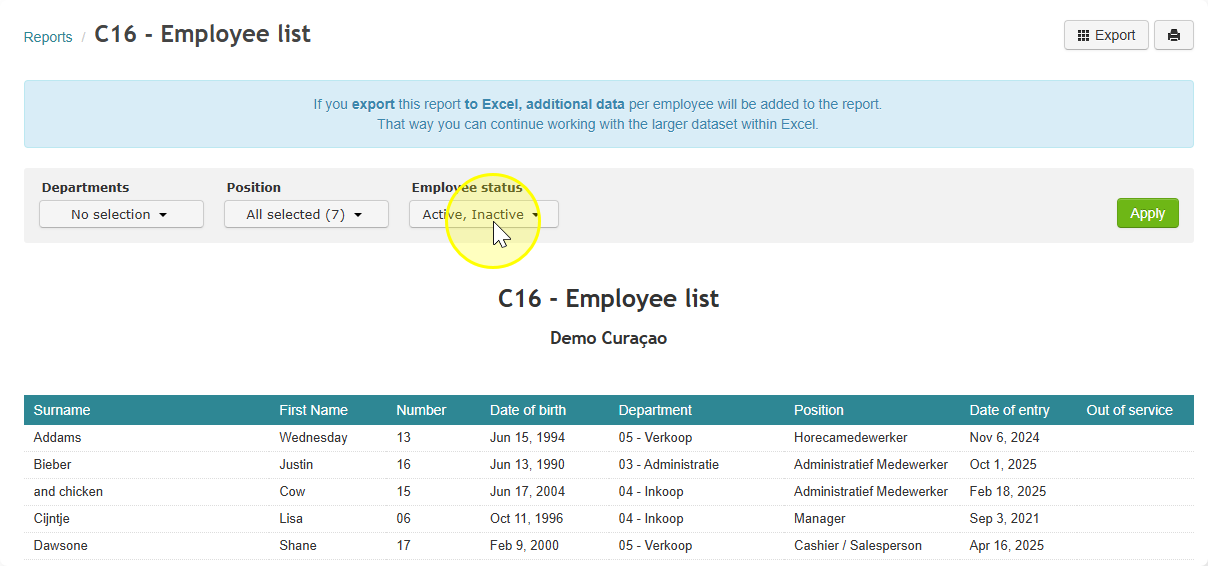Click the 'and chicken' surname cell
Image resolution: width=1208 pixels, height=566 pixels.
68,491
